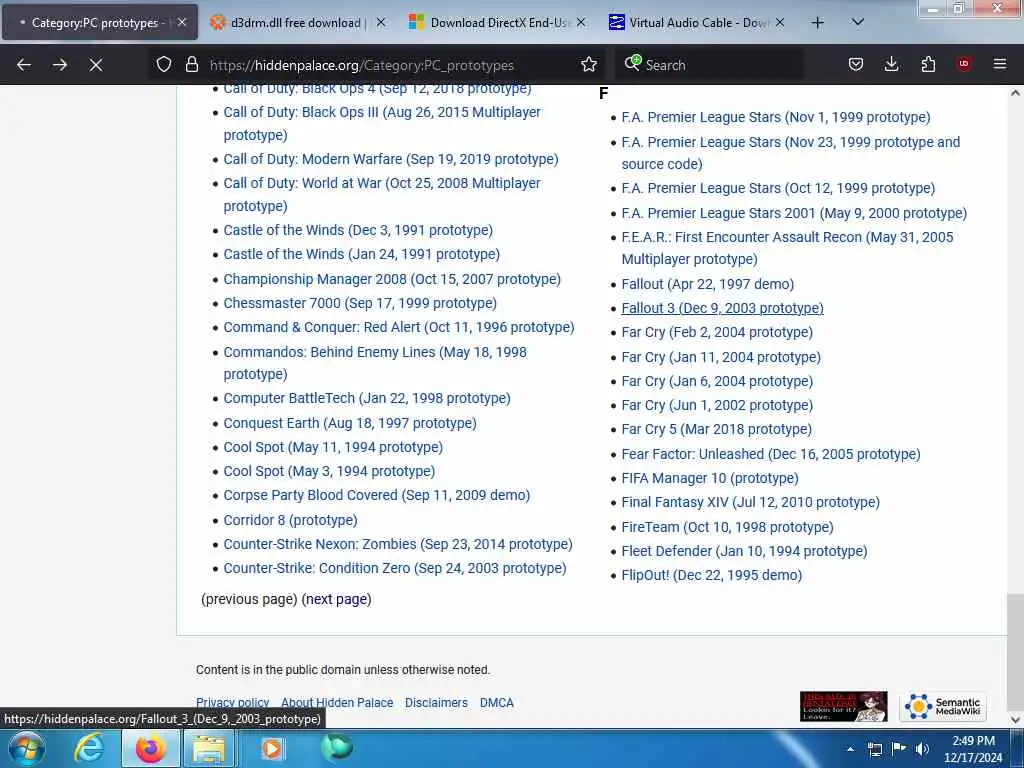Open the Firefox hamburger menu

pos(1000,64)
